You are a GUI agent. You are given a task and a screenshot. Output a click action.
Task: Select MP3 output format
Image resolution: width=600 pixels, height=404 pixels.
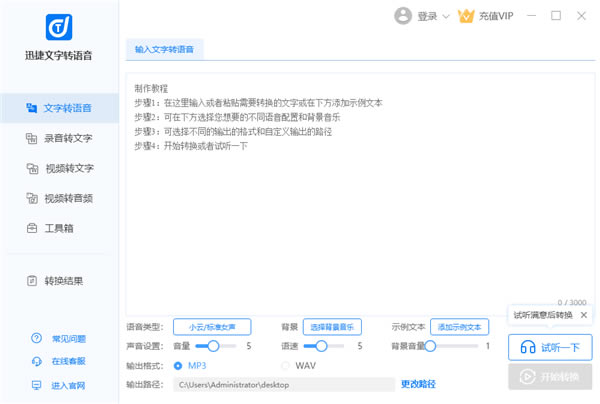coord(178,366)
